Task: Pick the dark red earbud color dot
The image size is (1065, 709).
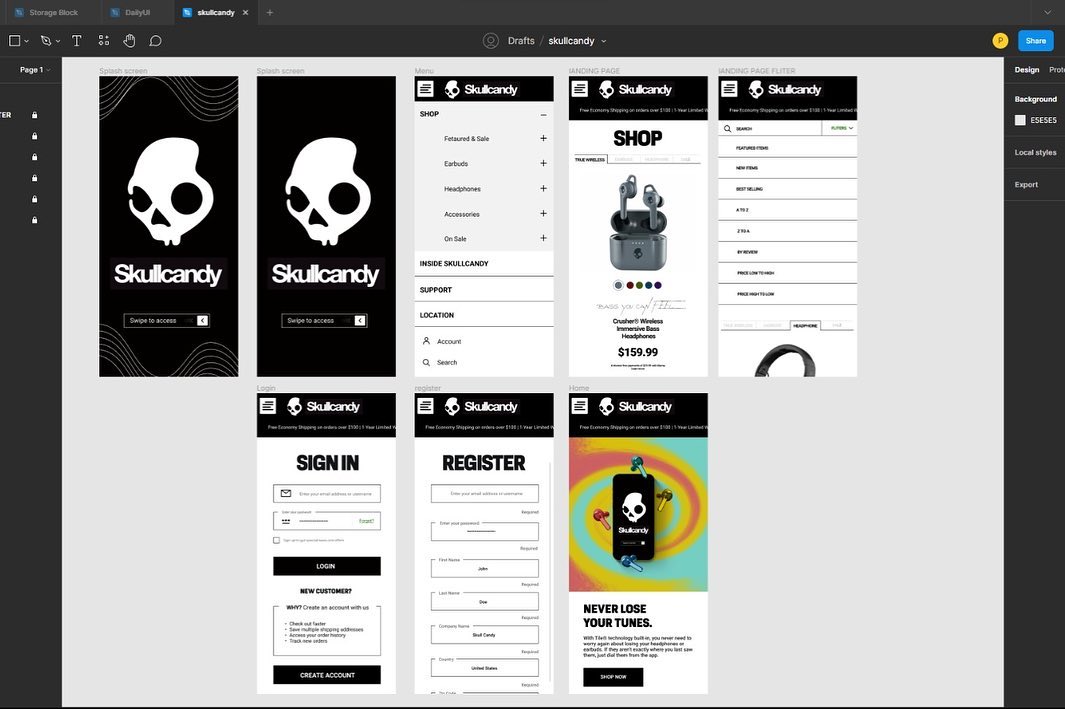Action: tap(630, 285)
